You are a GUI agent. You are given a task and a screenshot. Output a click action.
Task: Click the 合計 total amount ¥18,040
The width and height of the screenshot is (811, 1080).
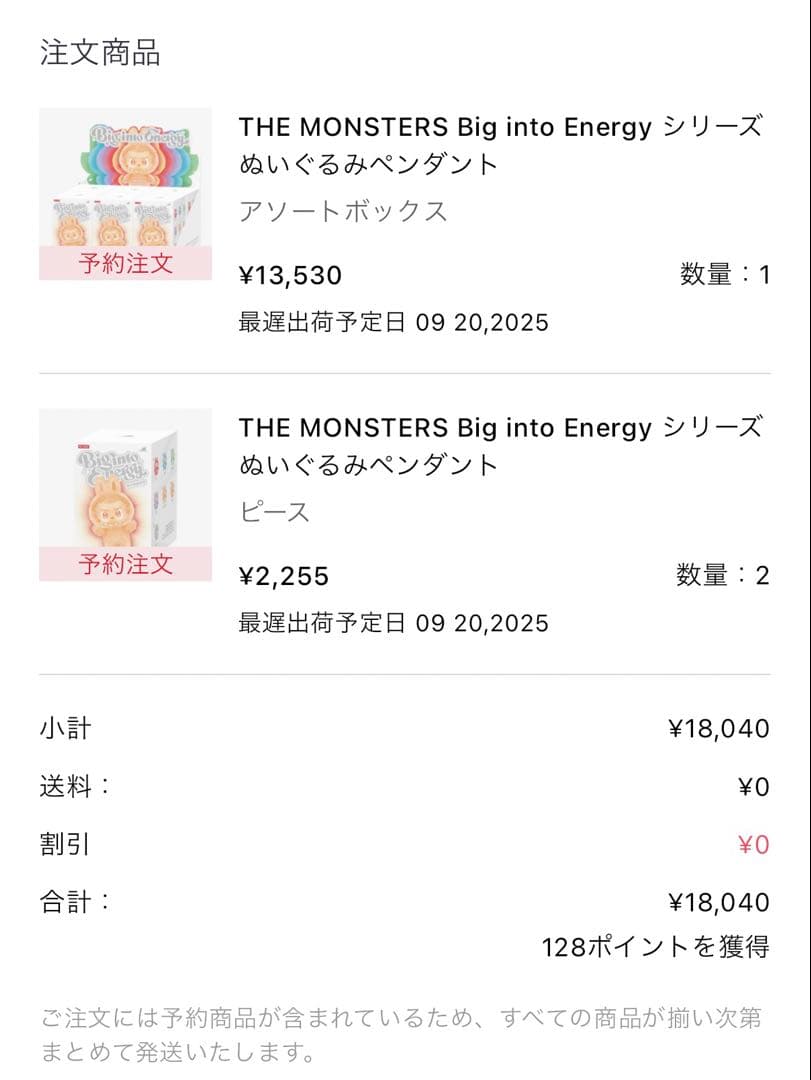tap(718, 903)
